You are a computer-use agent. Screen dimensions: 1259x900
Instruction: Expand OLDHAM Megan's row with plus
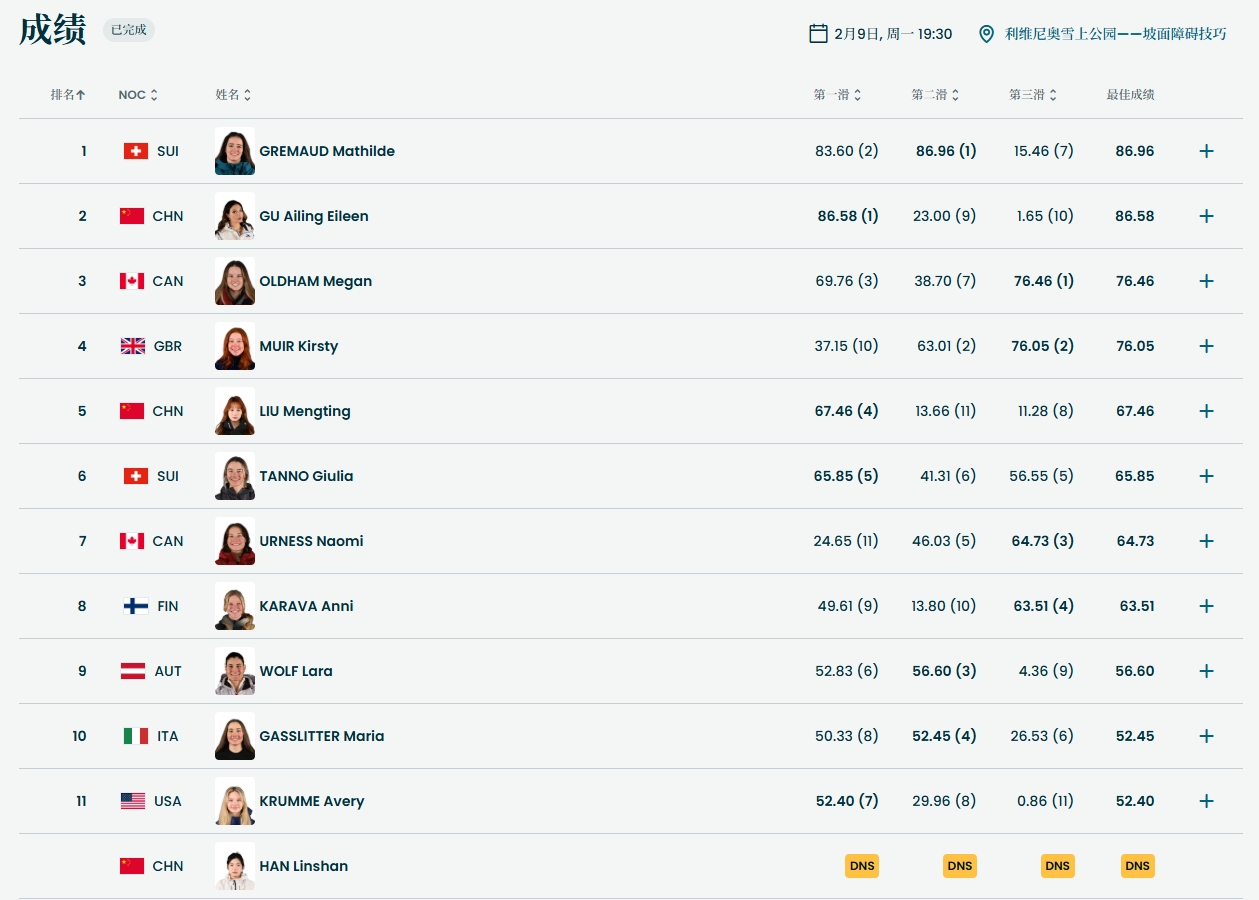tap(1206, 281)
